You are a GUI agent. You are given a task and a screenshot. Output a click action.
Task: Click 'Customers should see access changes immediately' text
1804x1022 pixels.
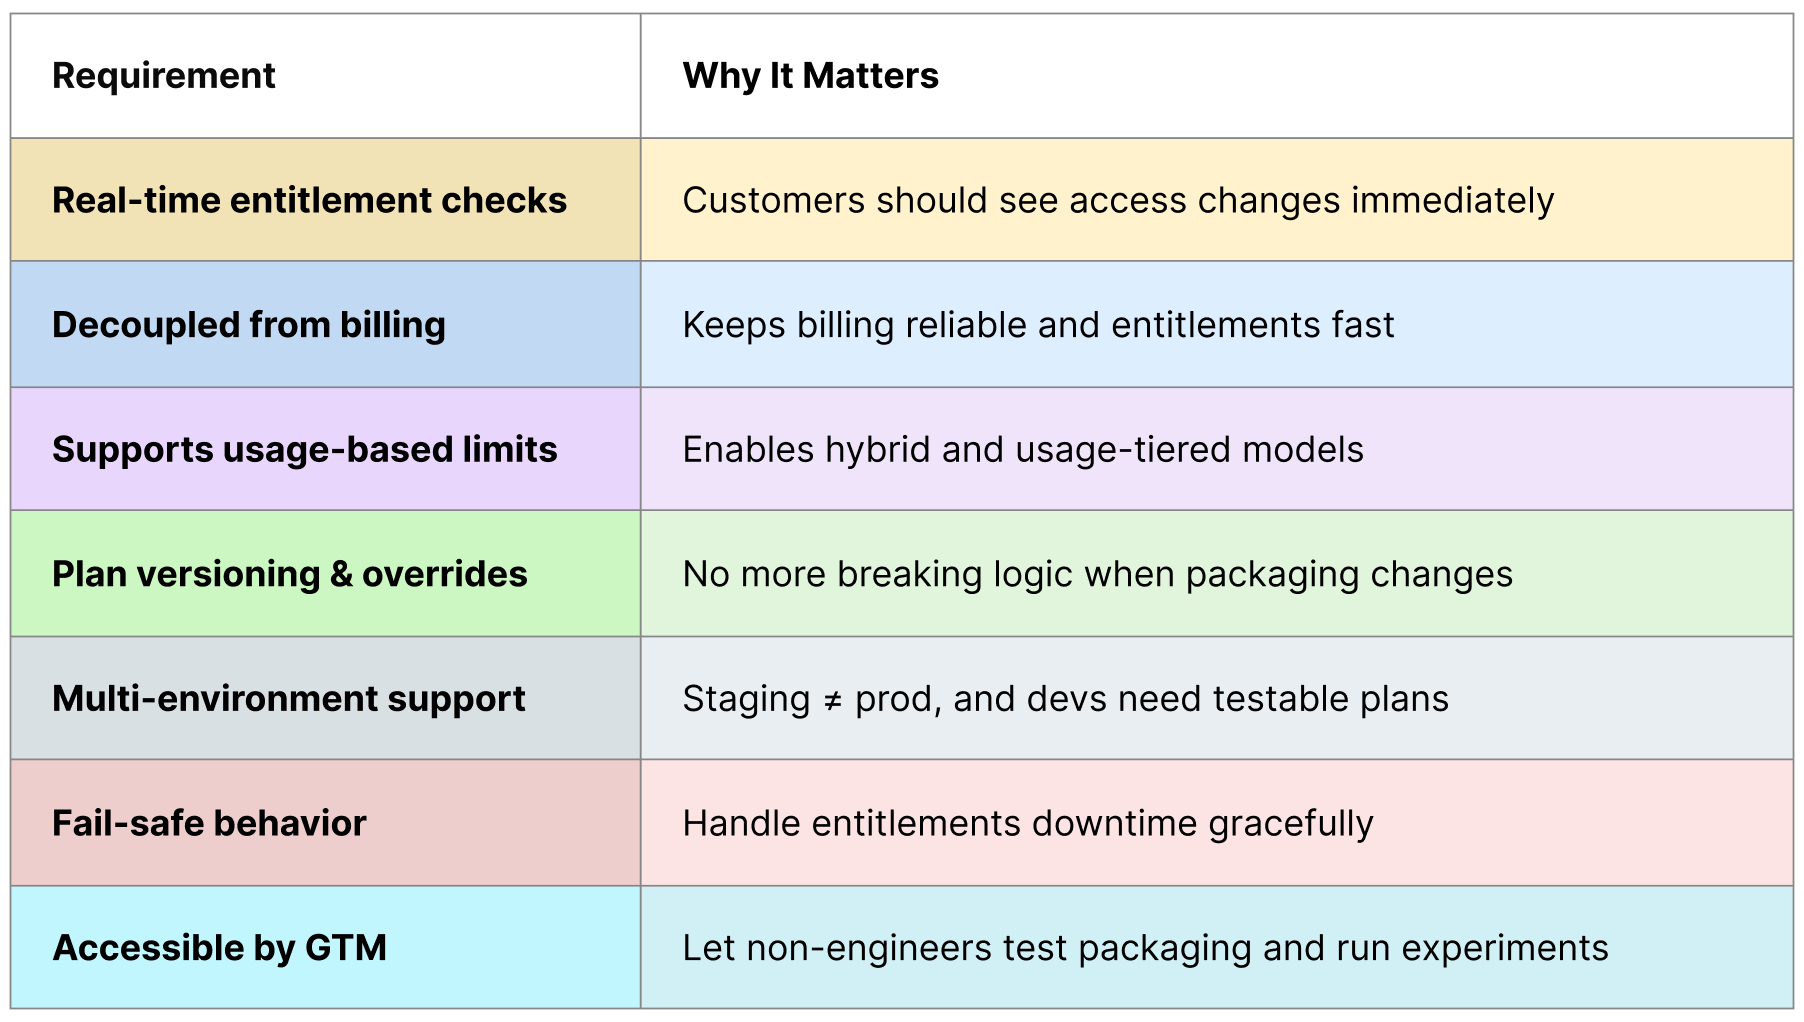pyautogui.click(x=1118, y=201)
